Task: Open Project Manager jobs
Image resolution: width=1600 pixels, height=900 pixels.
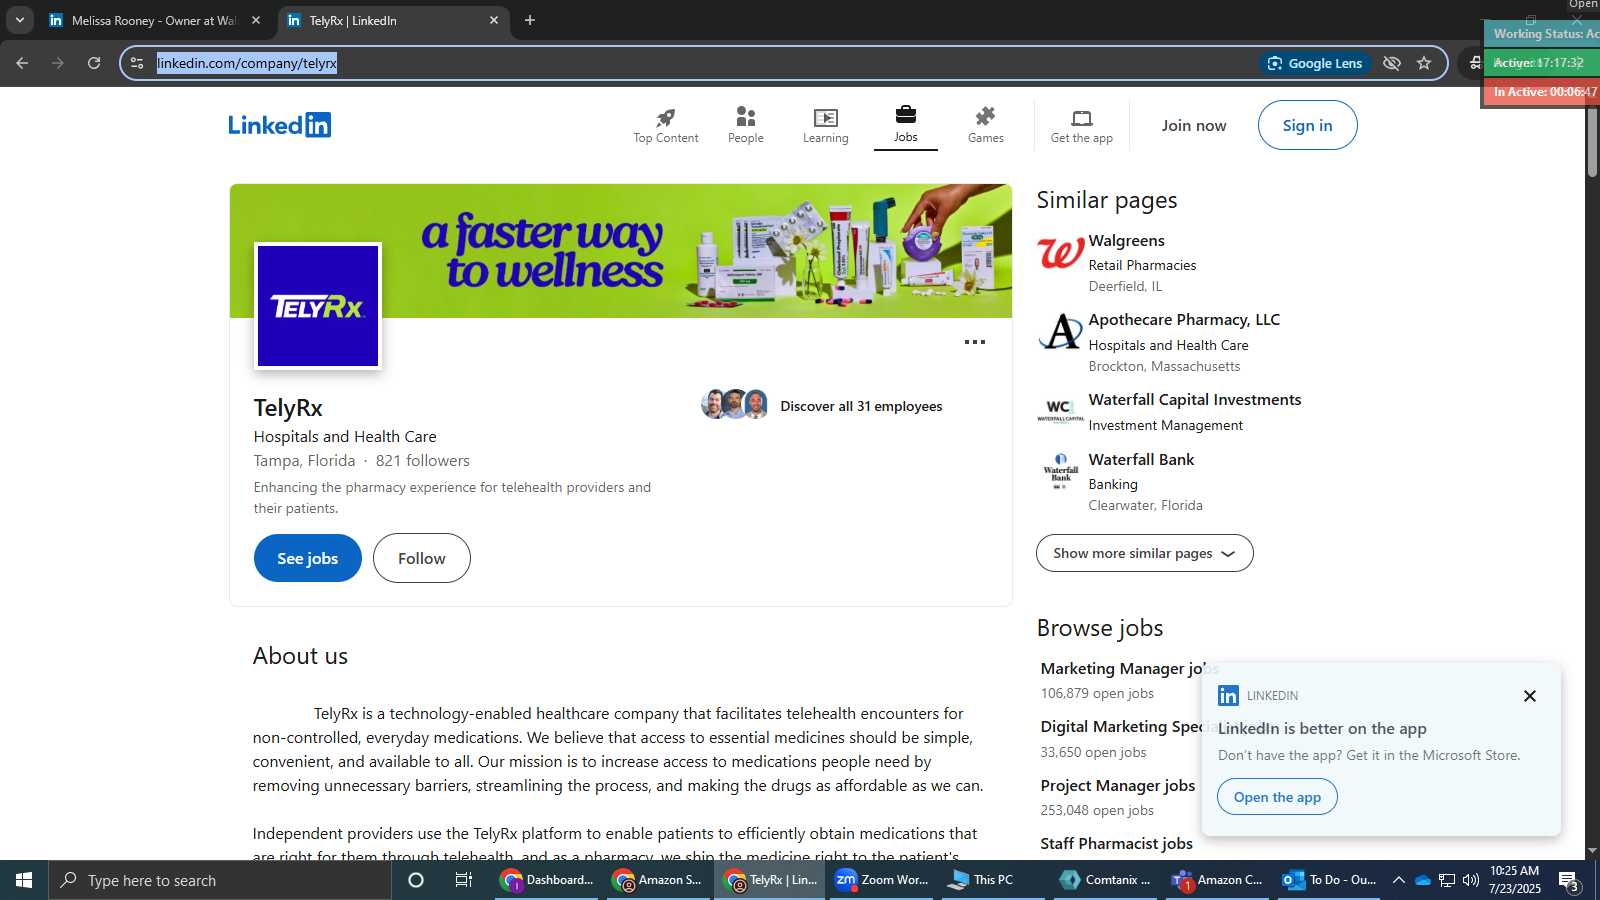Action: [x=1117, y=786]
